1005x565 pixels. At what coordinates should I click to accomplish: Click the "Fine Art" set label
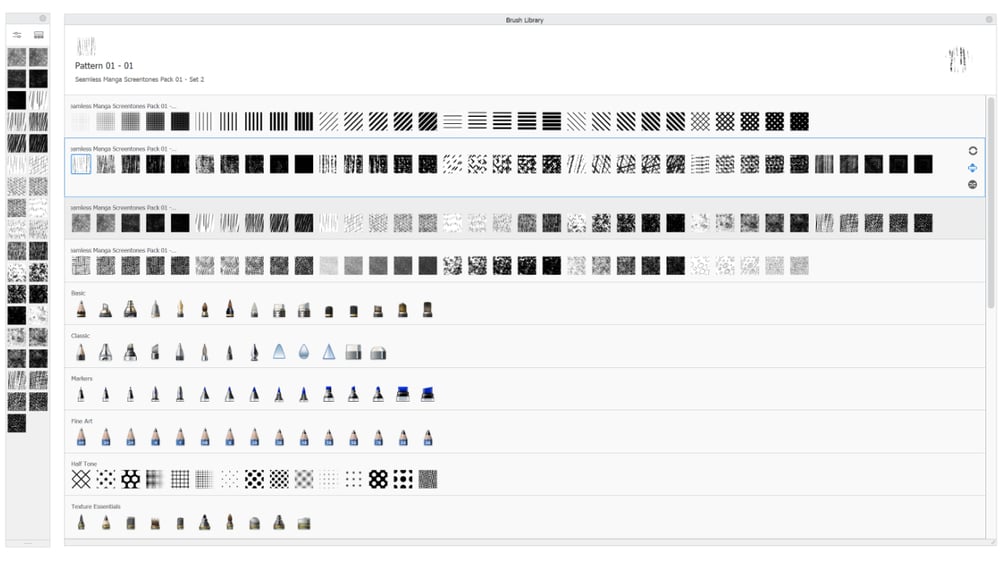click(x=81, y=421)
